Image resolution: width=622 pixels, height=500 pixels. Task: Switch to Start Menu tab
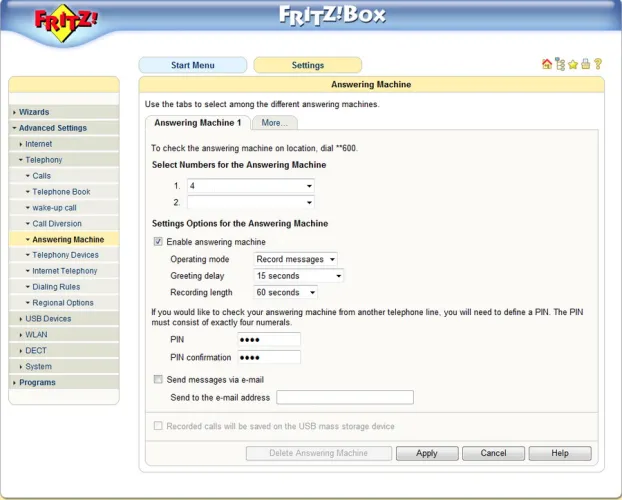(x=193, y=65)
